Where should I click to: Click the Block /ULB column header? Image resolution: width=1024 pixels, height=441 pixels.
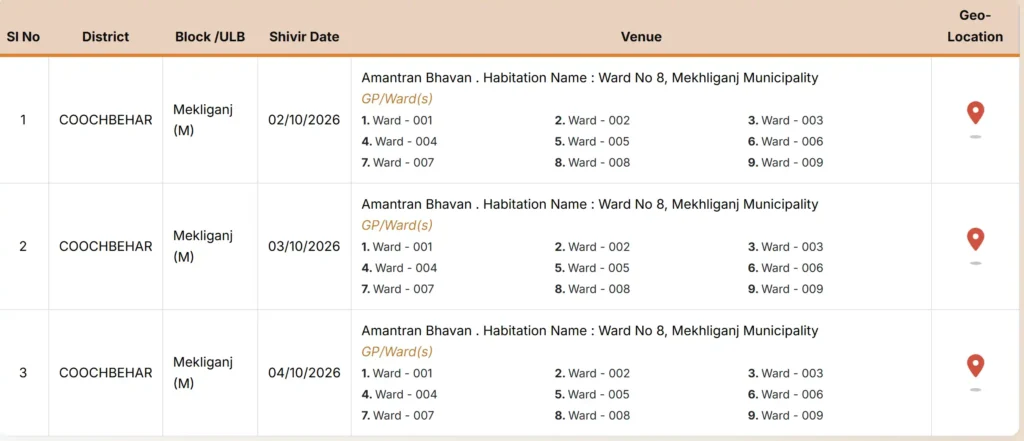pyautogui.click(x=210, y=37)
